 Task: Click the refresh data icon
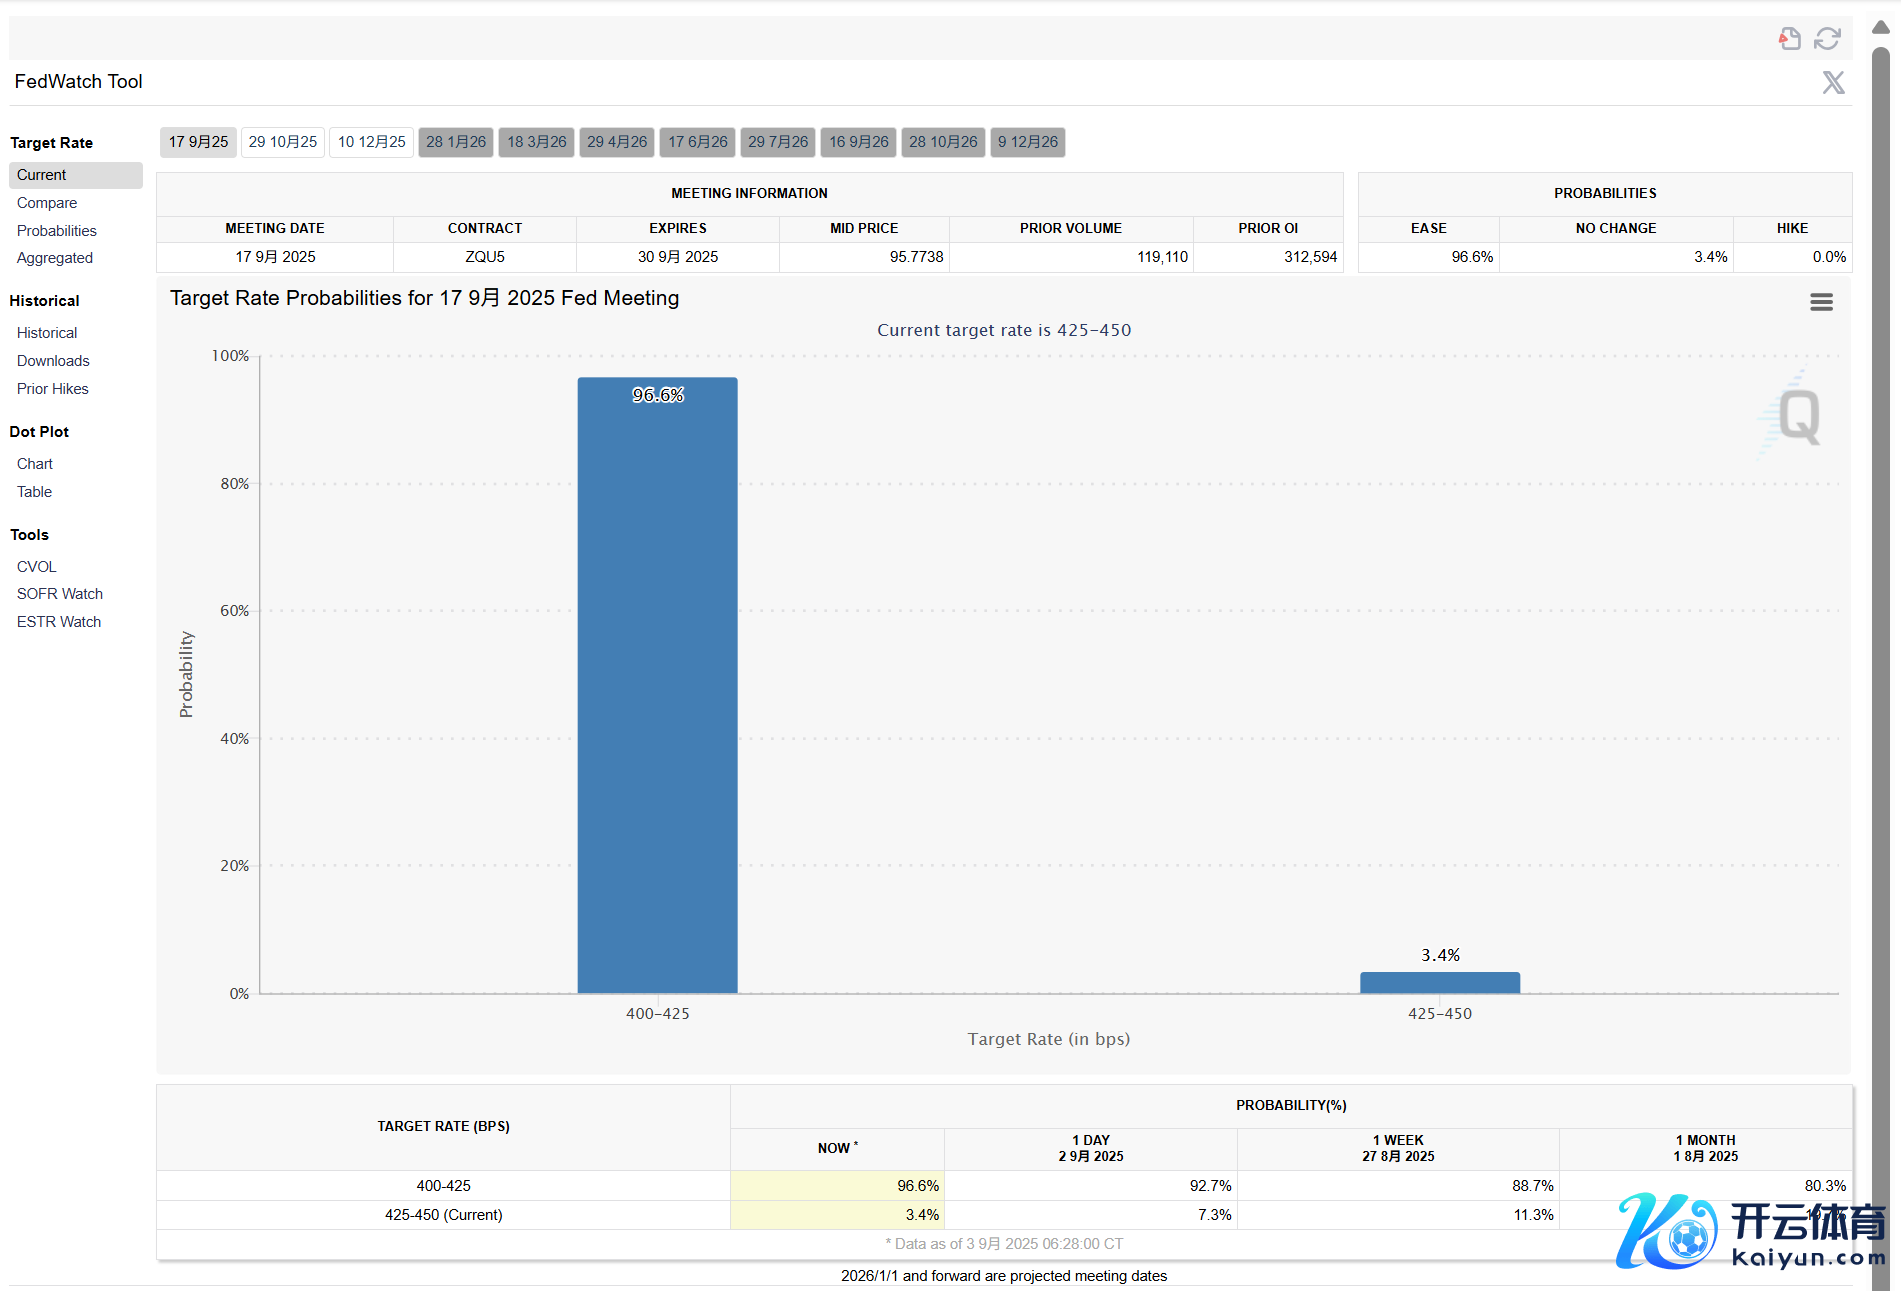click(x=1827, y=39)
